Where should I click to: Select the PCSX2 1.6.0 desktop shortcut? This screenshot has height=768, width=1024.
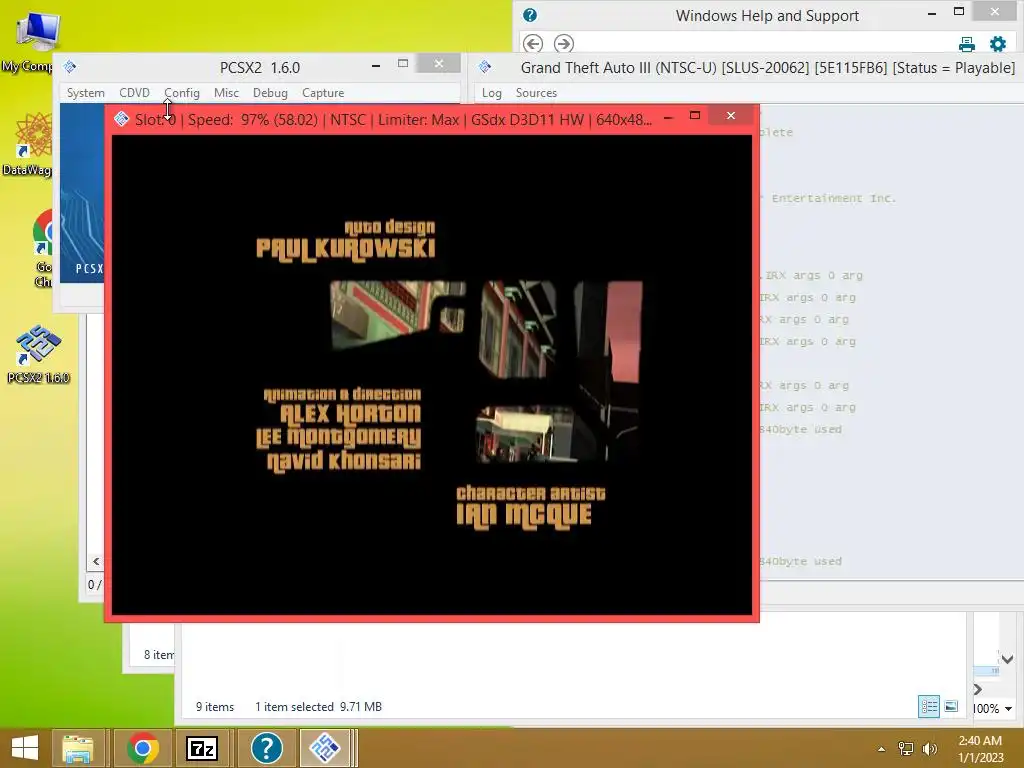point(38,353)
